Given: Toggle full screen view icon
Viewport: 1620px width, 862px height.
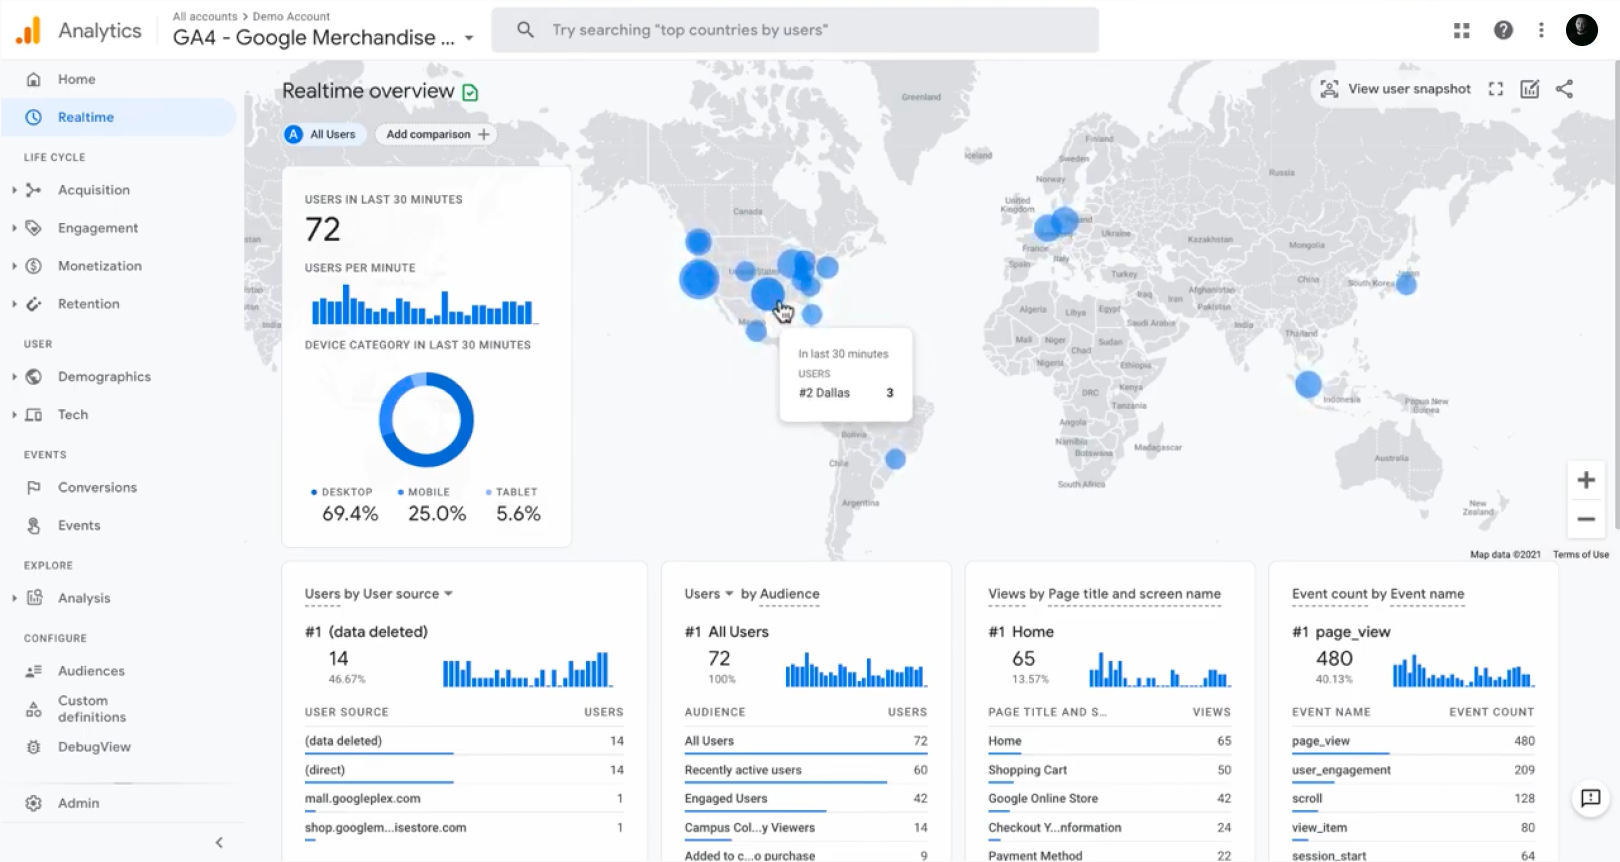Looking at the screenshot, I should 1495,89.
